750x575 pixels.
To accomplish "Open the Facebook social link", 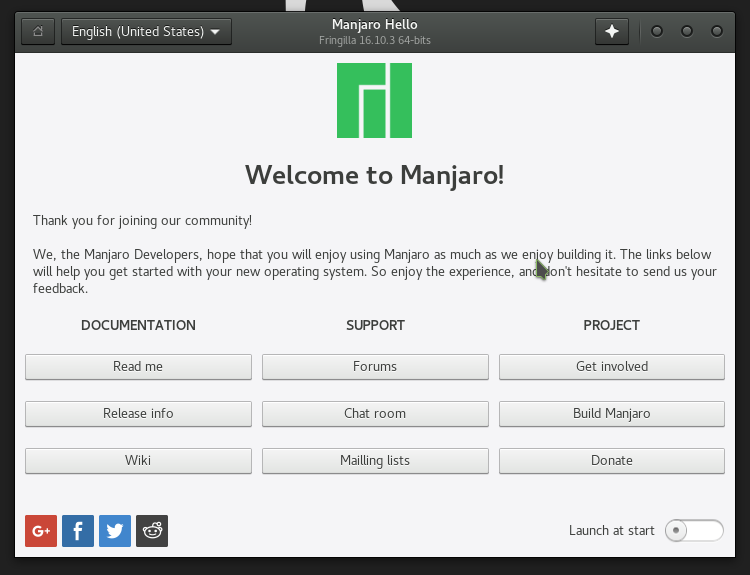I will pos(78,531).
